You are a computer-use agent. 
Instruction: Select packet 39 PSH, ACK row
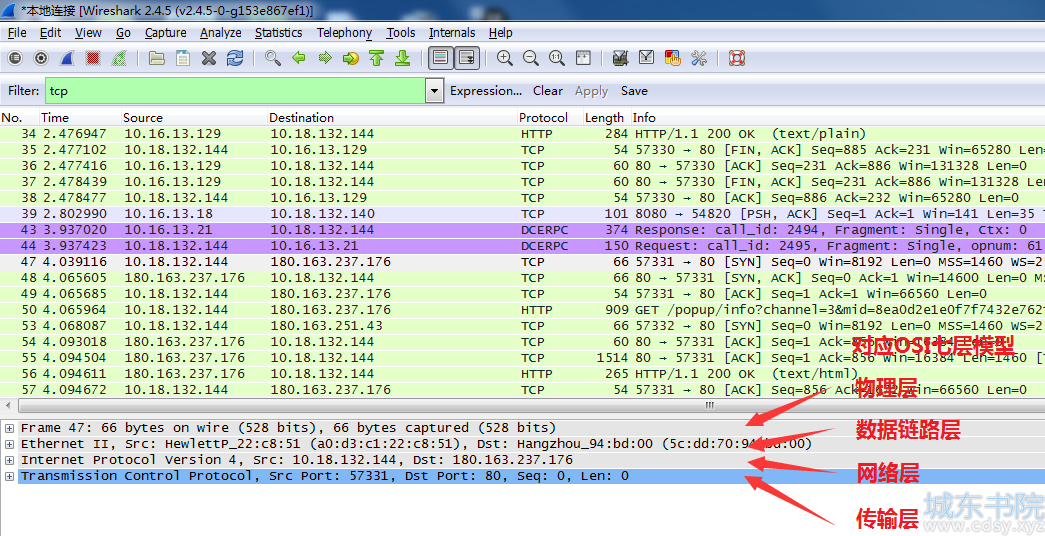(x=522, y=214)
